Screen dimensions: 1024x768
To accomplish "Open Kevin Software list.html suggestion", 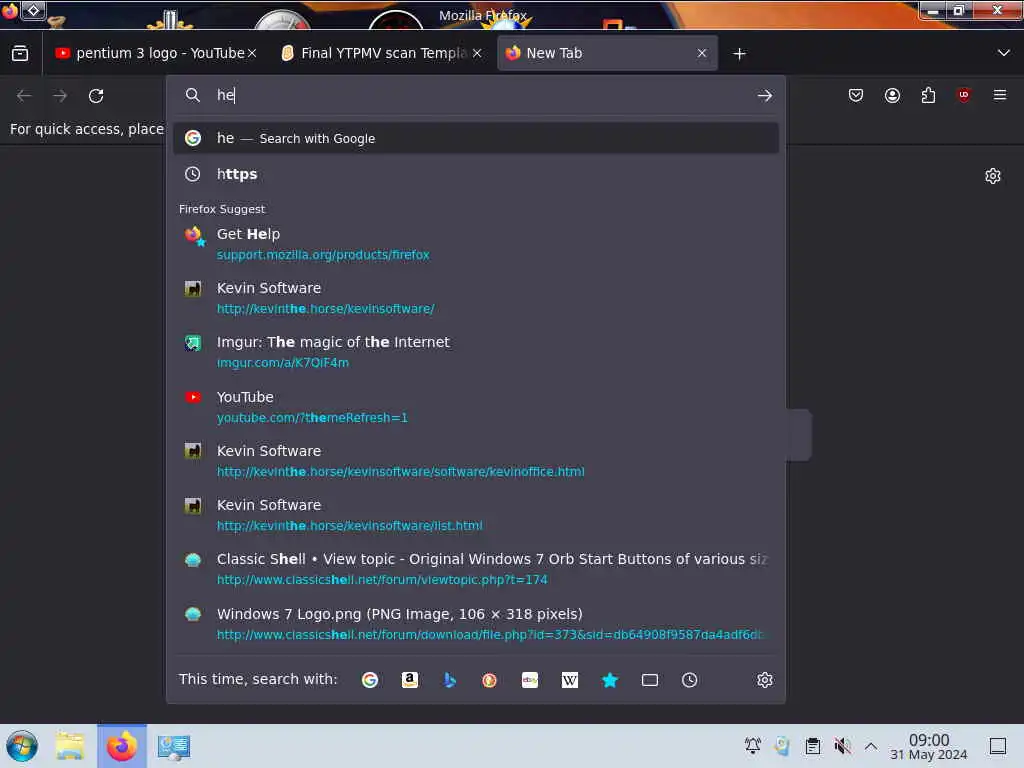I will pos(475,515).
